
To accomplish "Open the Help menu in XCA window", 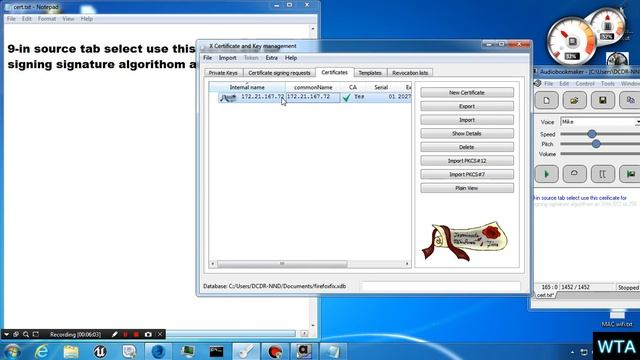I will click(291, 58).
